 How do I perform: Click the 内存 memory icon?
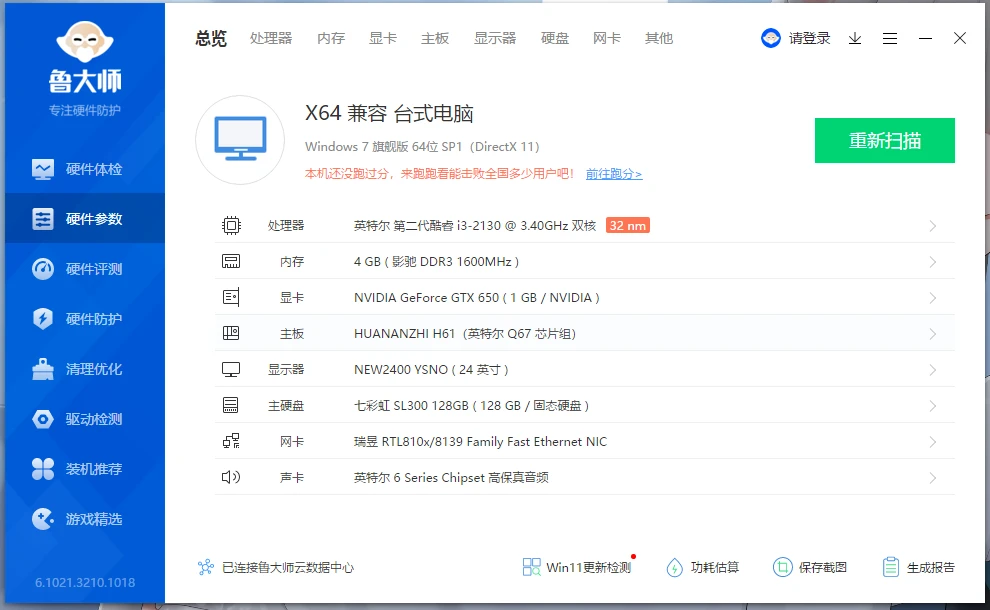click(231, 261)
